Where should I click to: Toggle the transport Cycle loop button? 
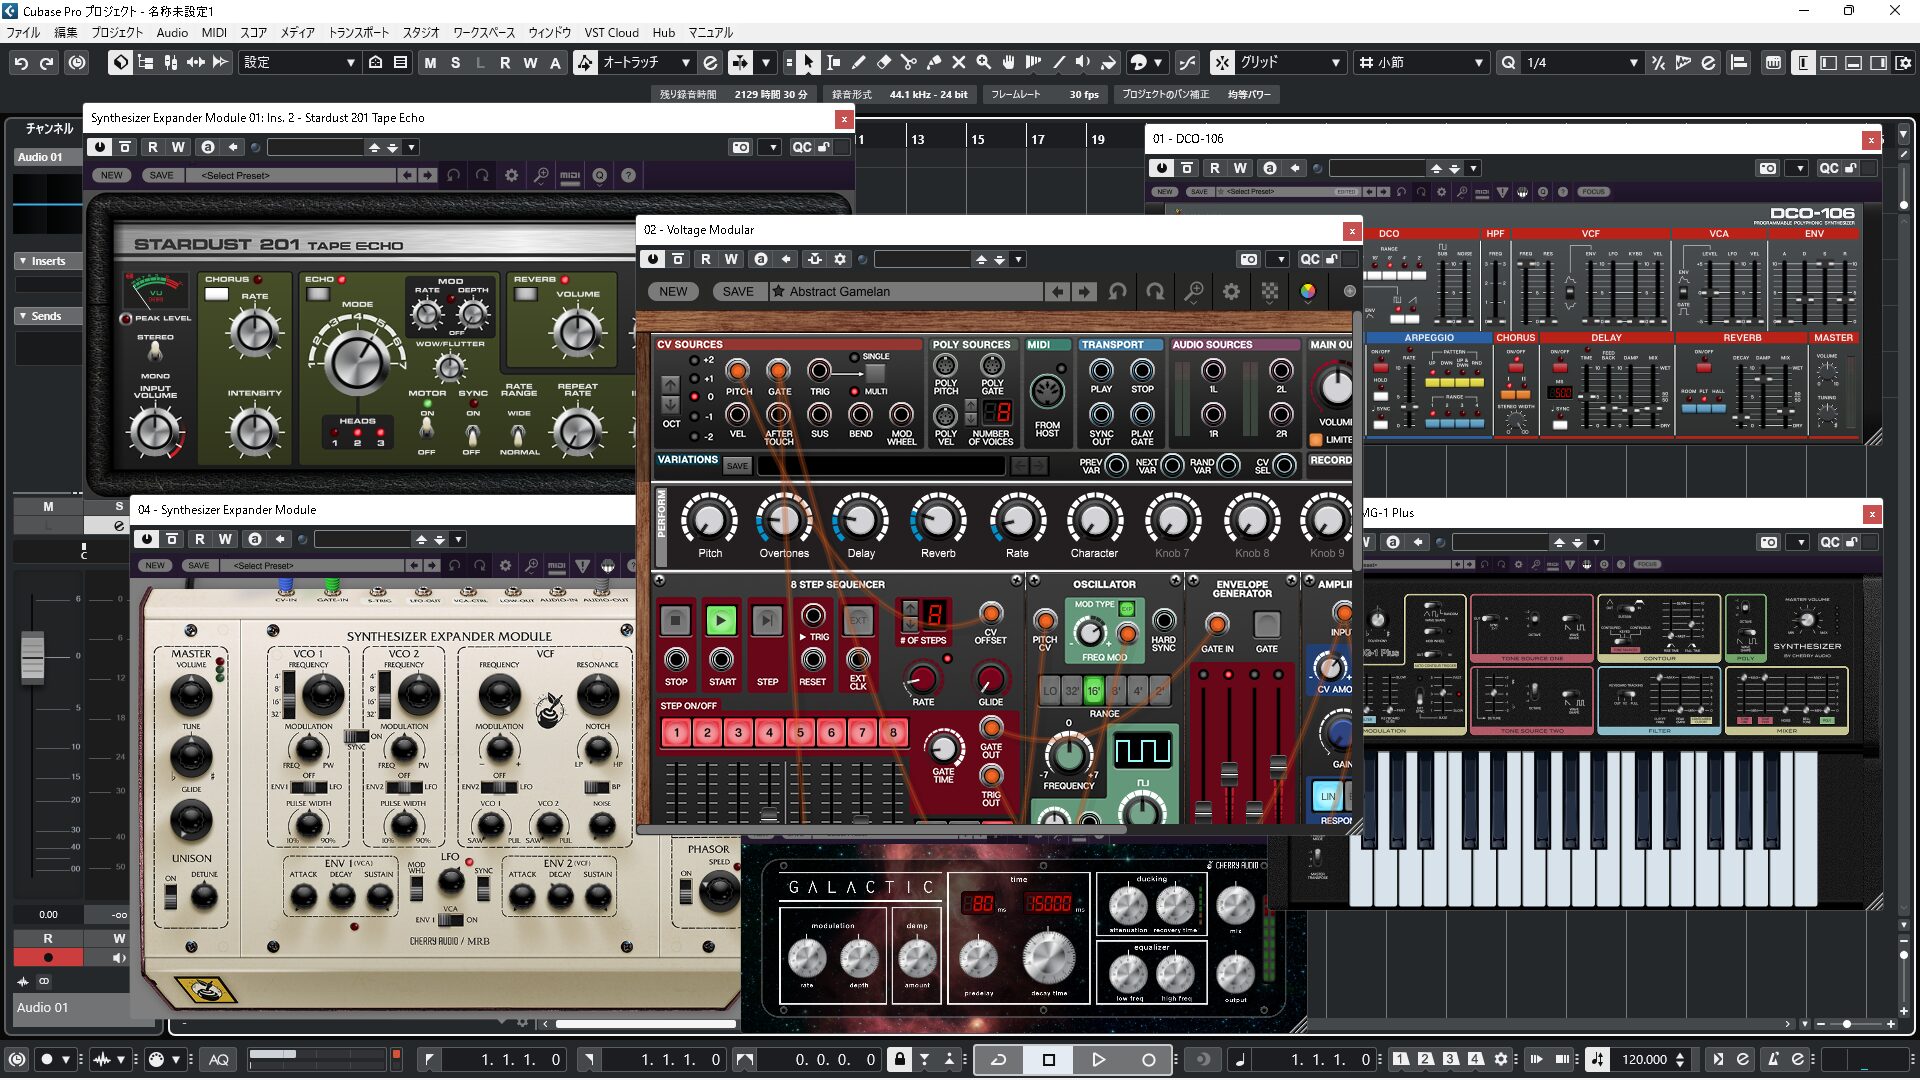(x=998, y=1059)
